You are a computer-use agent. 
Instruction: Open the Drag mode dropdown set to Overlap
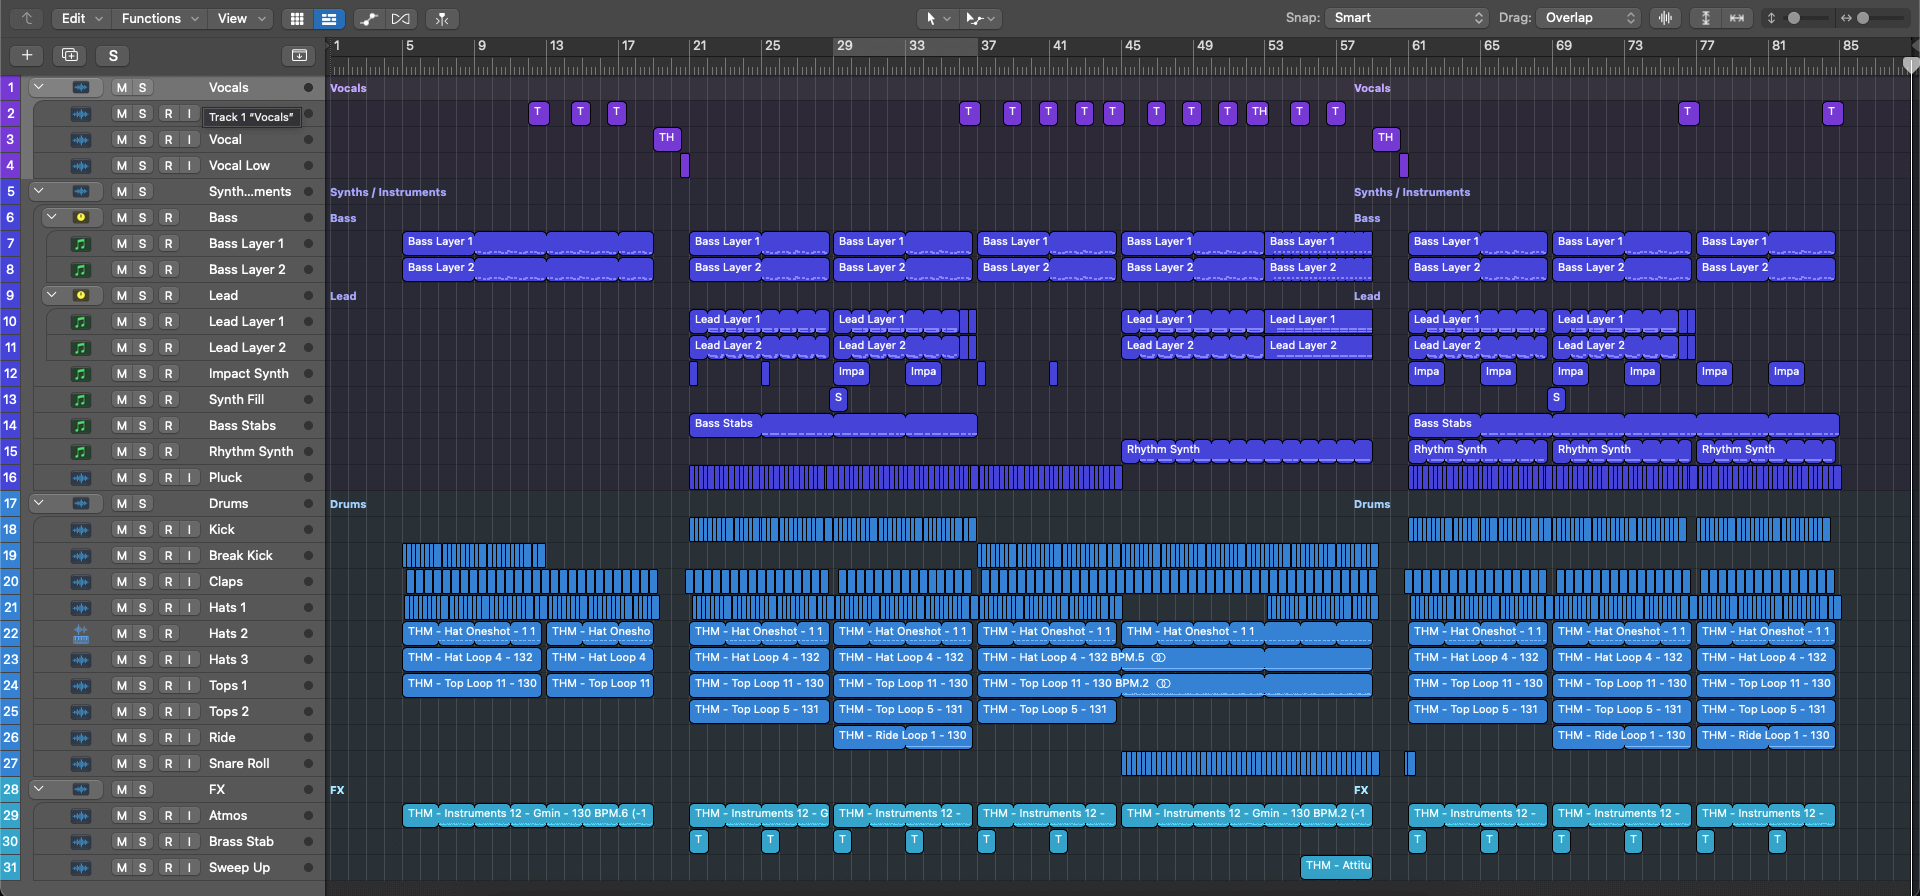[1590, 18]
